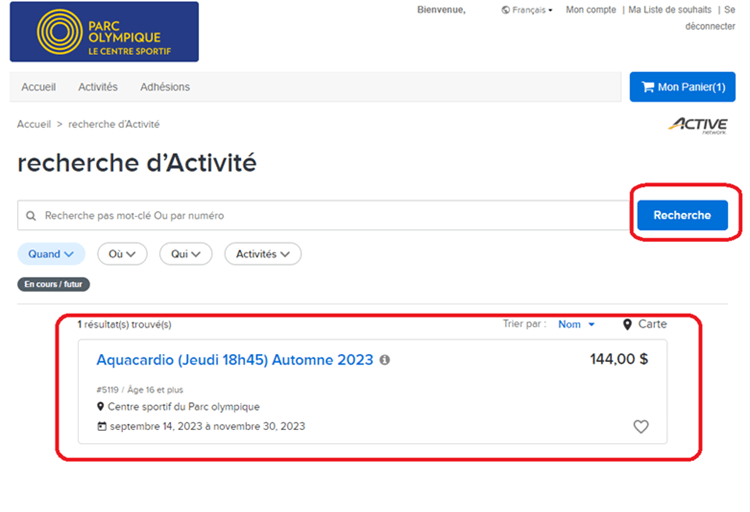Viewport: 750px width, 512px height.
Task: Click the Parc Olympique logo
Action: [103, 31]
